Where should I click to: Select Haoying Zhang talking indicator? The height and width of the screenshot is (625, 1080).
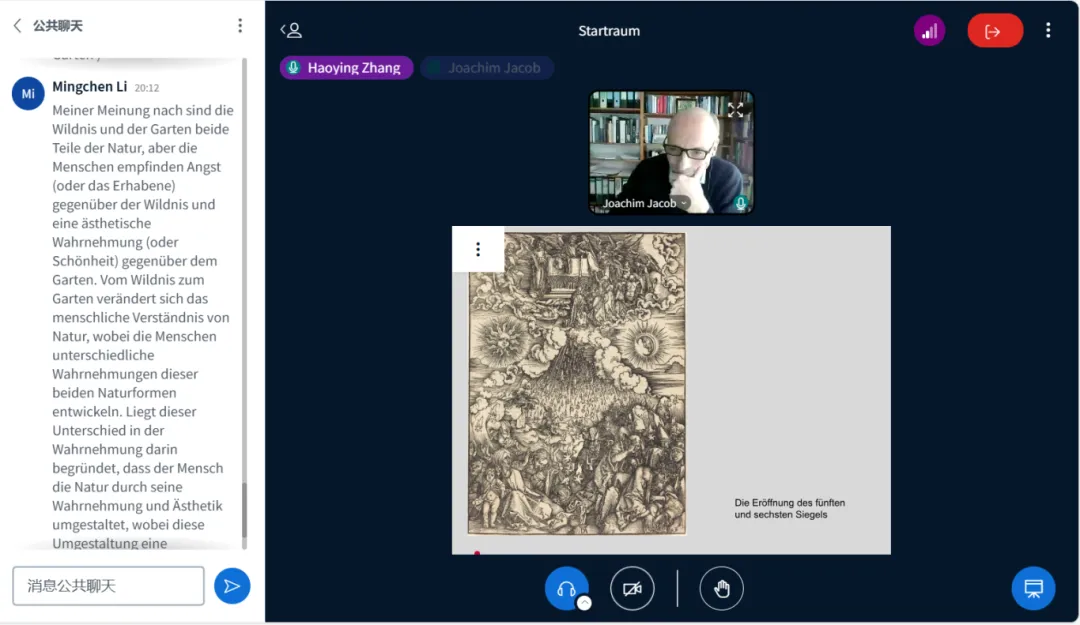pos(346,68)
